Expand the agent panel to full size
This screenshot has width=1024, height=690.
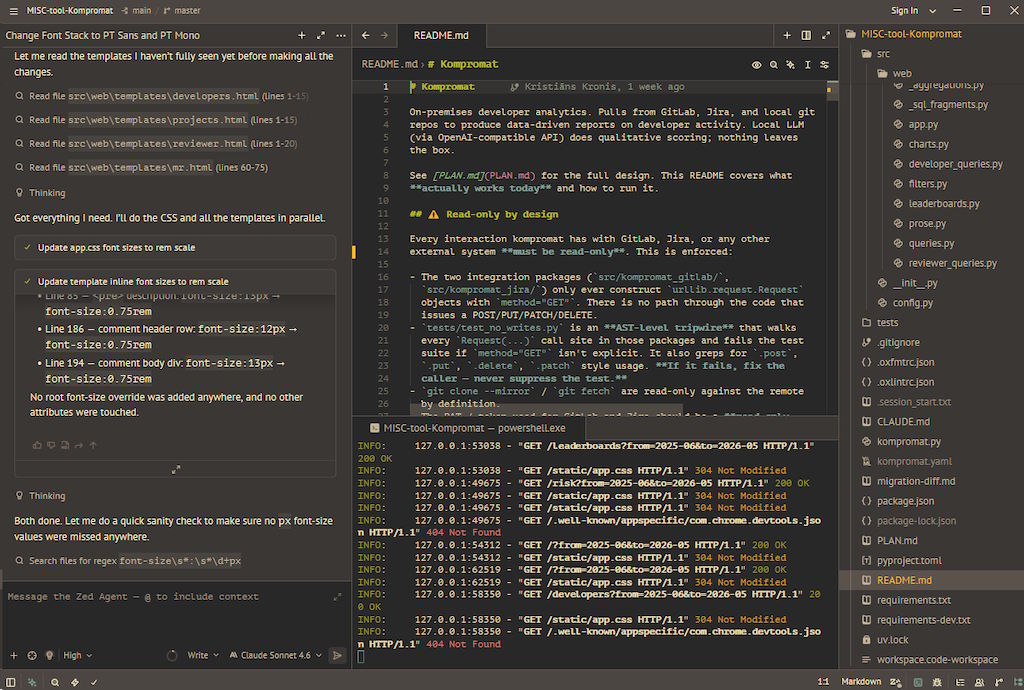point(321,35)
